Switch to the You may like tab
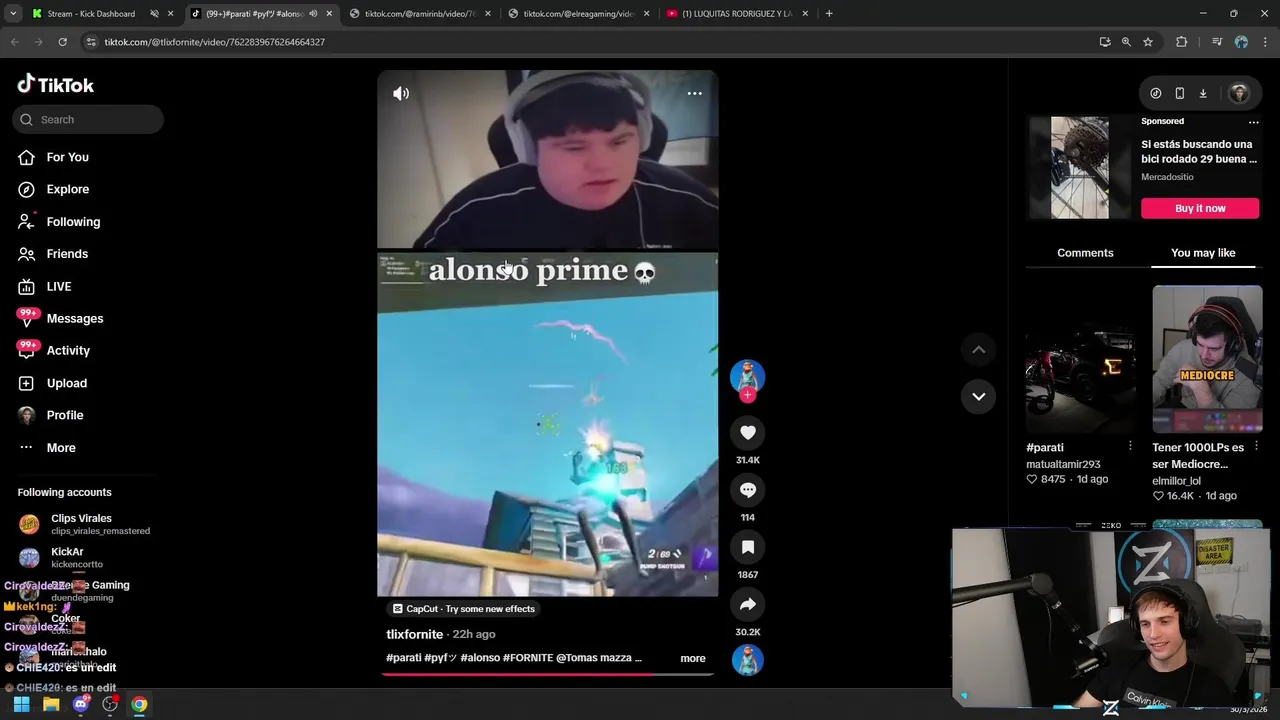 1203,253
